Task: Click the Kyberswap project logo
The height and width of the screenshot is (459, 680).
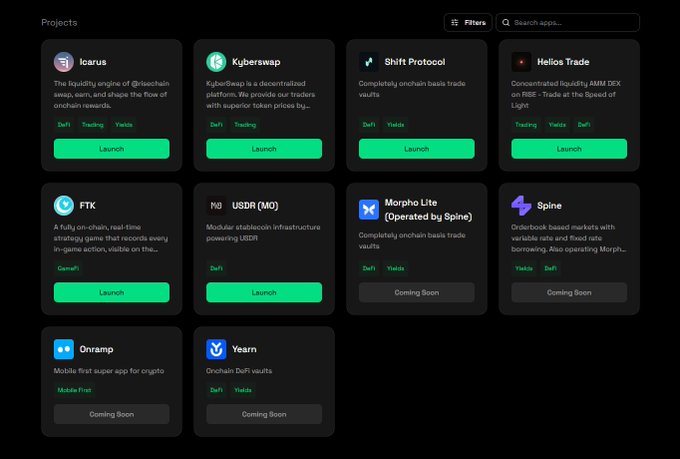Action: (x=216, y=62)
